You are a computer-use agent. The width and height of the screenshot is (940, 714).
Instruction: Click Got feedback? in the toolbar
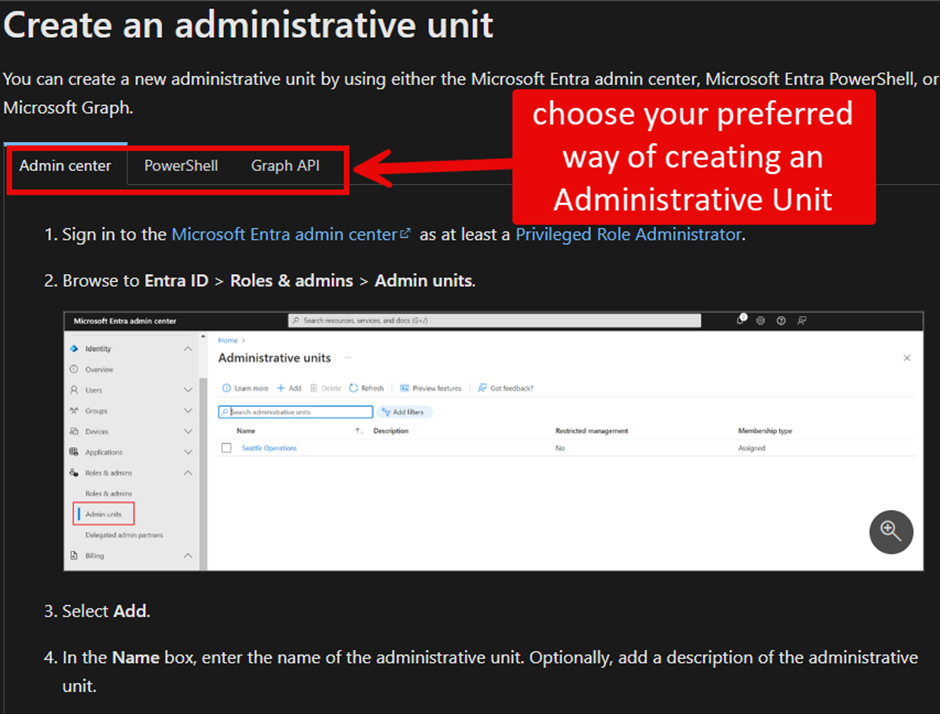pyautogui.click(x=505, y=388)
